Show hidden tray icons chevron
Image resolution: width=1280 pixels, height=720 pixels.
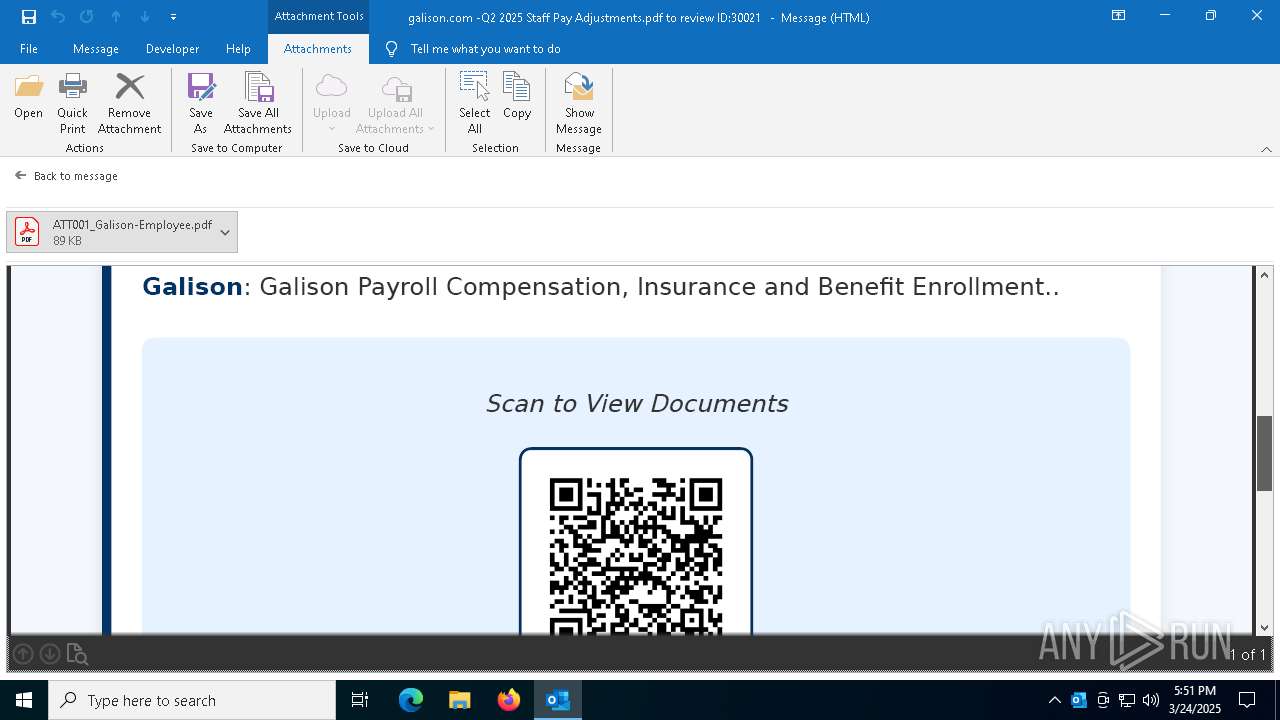pyautogui.click(x=1055, y=700)
